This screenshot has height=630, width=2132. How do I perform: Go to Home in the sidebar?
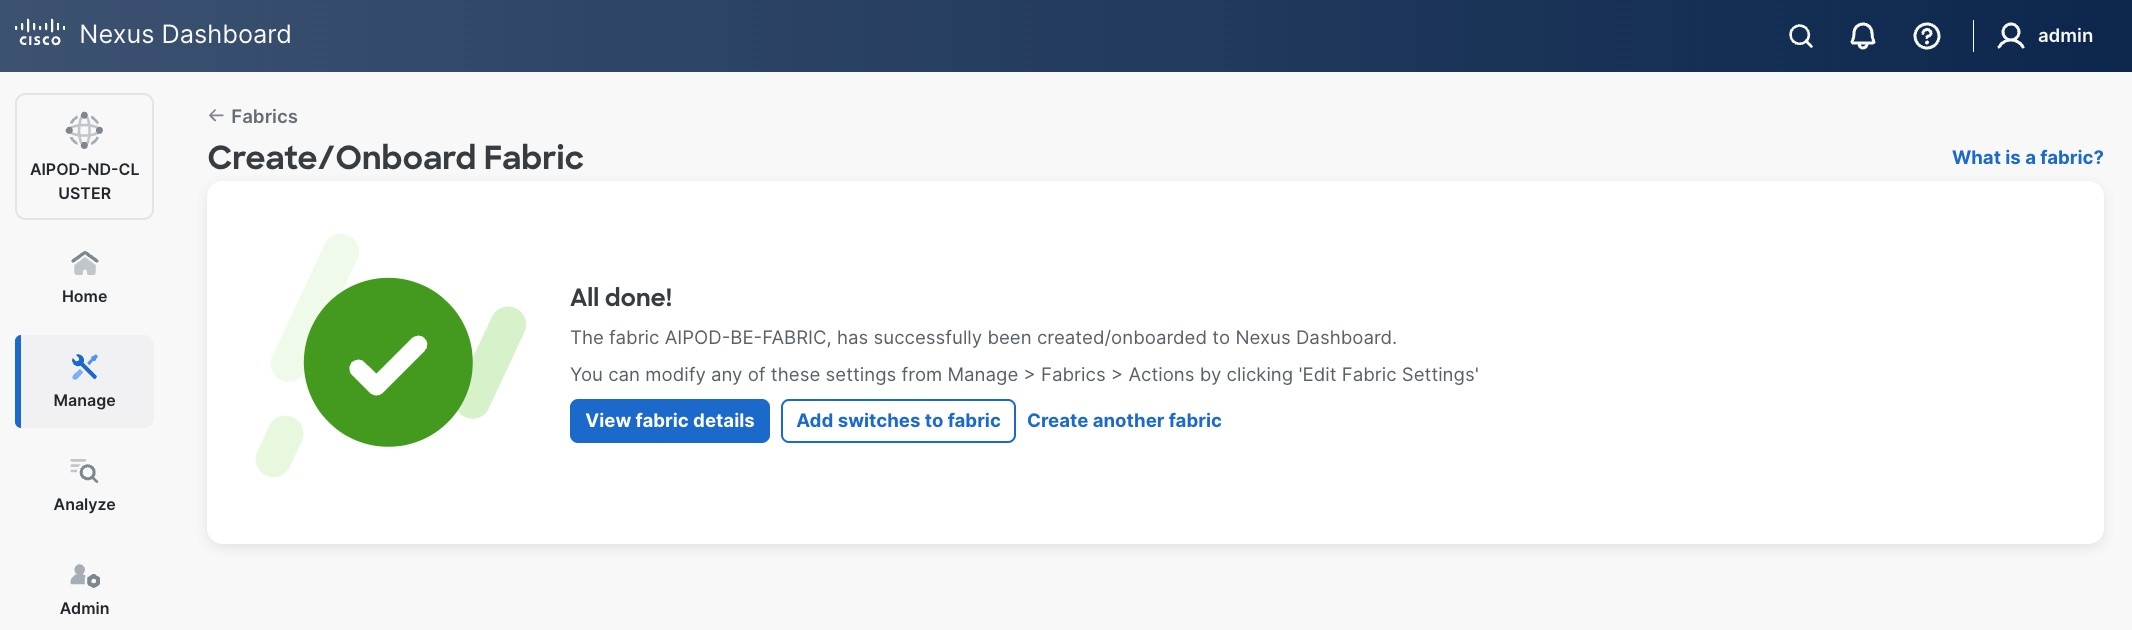pyautogui.click(x=85, y=277)
